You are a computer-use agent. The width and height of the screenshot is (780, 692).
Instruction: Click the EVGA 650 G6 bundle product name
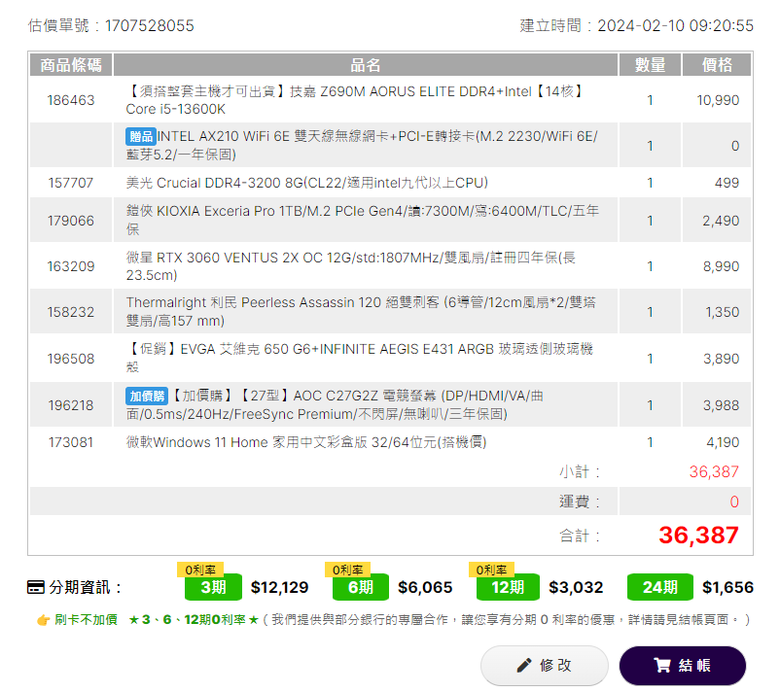coord(359,358)
